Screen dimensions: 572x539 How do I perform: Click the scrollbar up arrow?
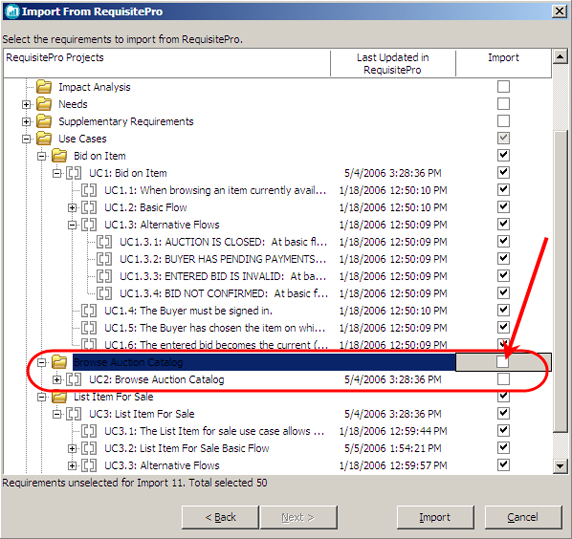tap(560, 57)
